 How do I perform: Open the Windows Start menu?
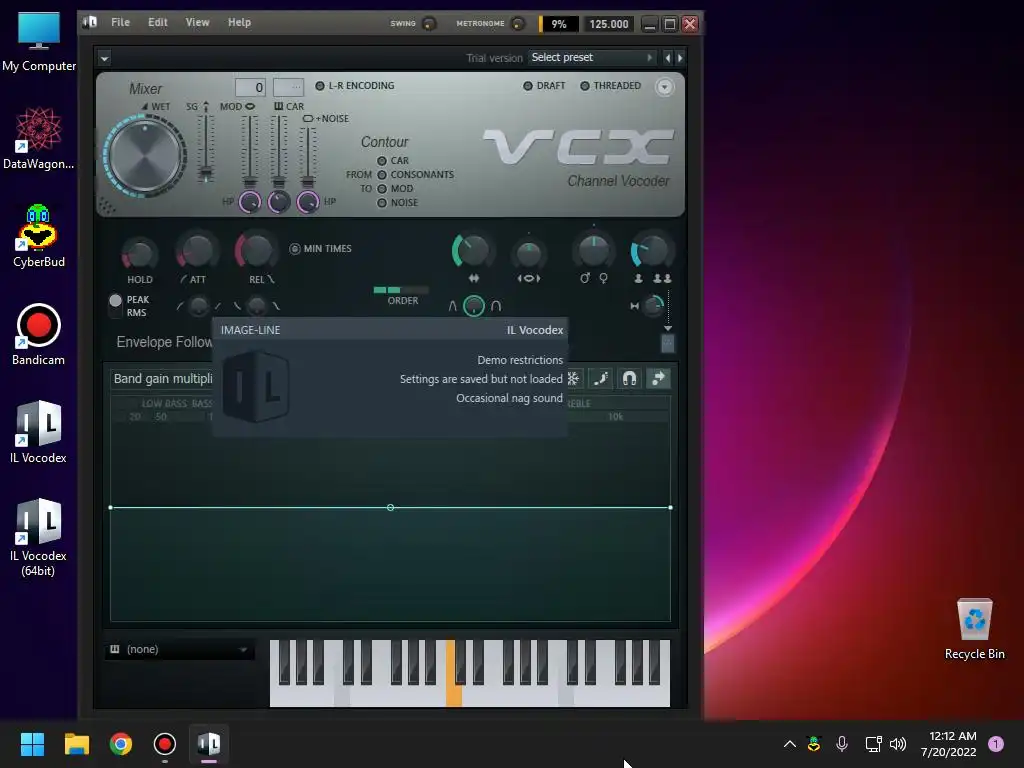[32, 744]
